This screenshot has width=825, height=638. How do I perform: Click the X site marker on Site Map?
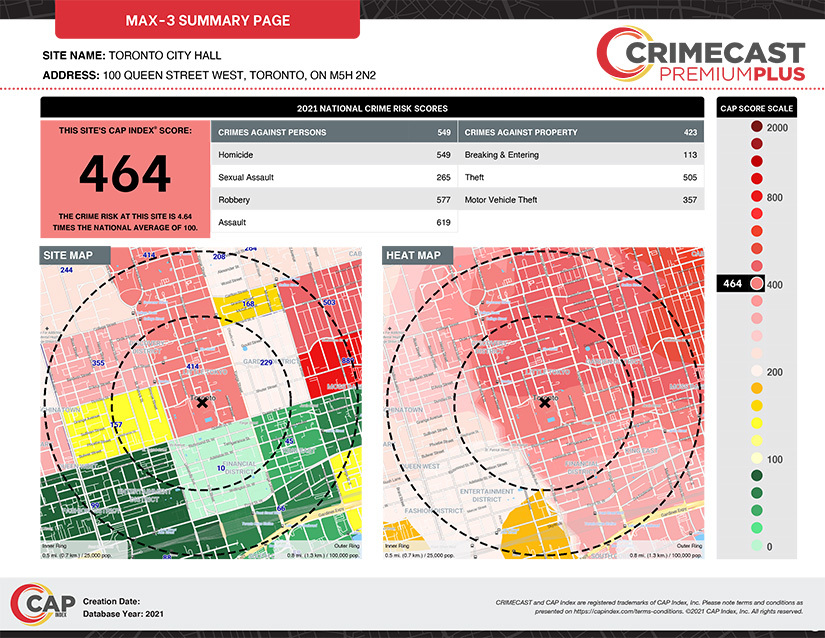[x=203, y=402]
